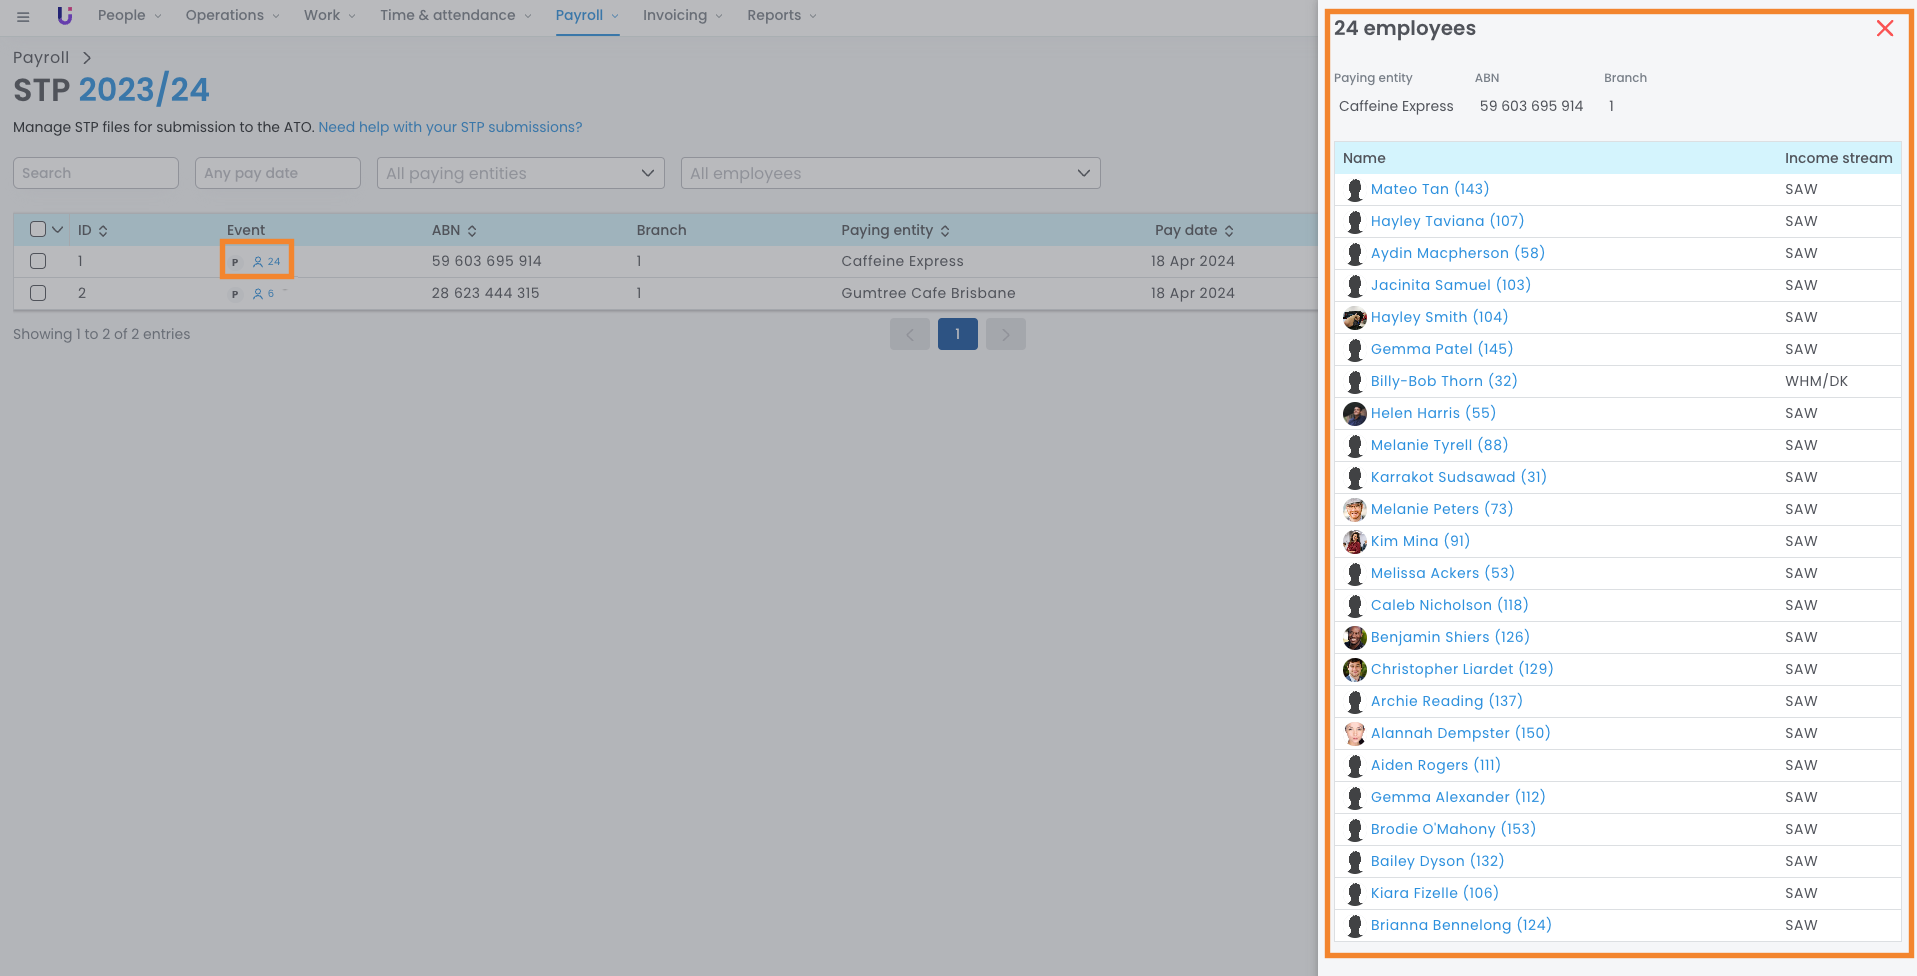Click the 24 employees icon in row 1

point(267,262)
